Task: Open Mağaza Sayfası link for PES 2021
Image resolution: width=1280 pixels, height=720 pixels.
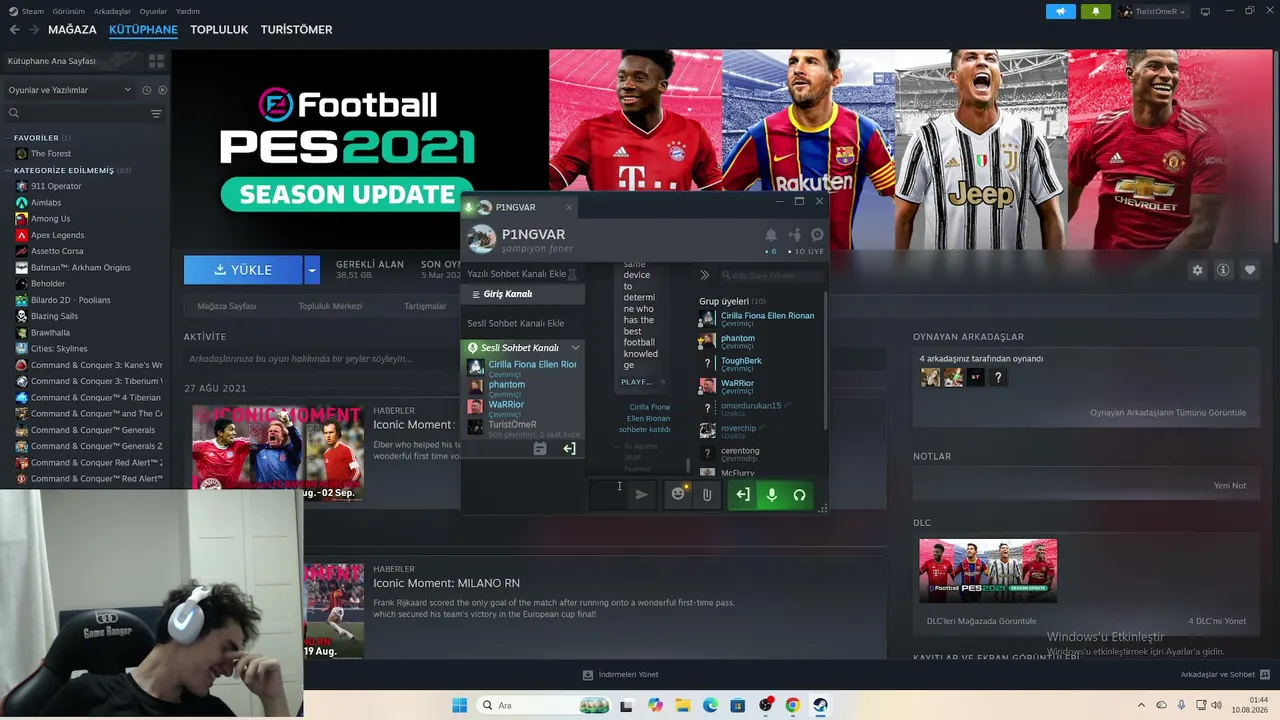Action: click(227, 306)
